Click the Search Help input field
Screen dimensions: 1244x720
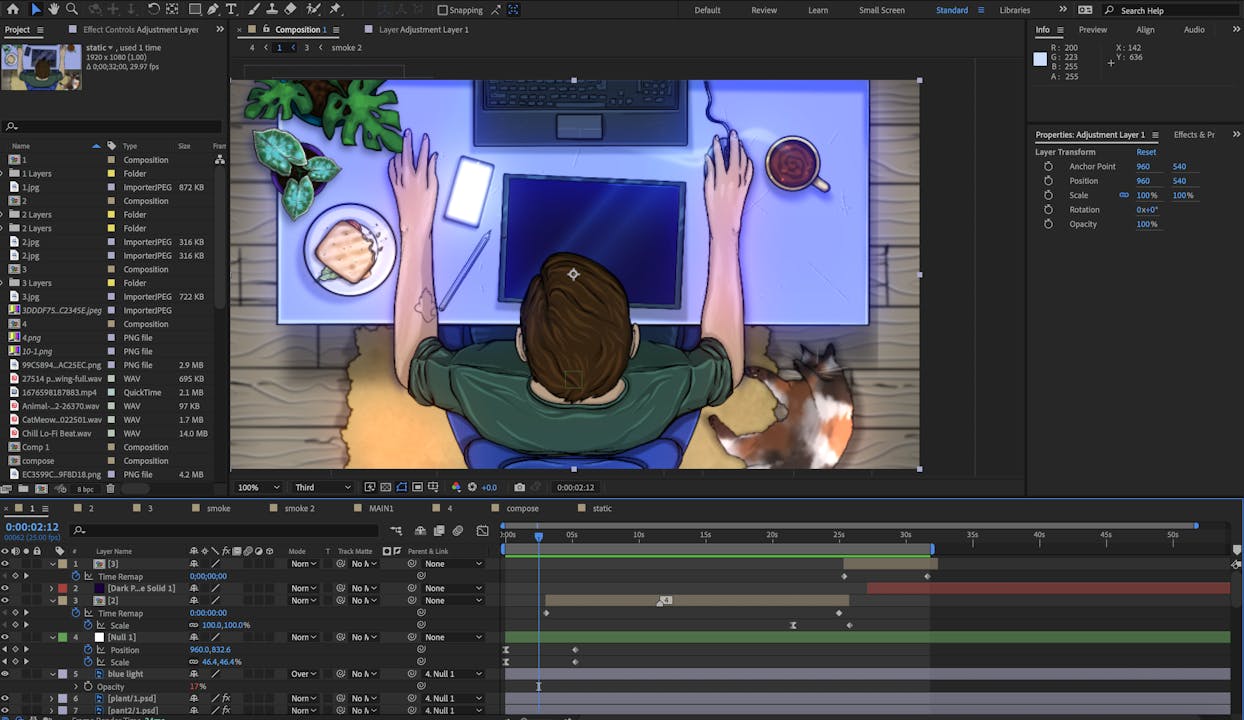click(1170, 10)
